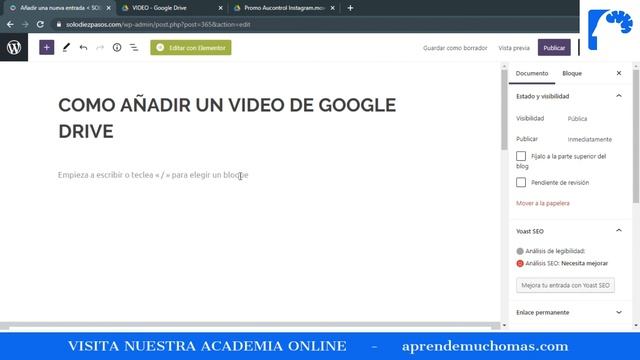Click Mover a la papelera link
640x360 pixels.
pos(542,203)
